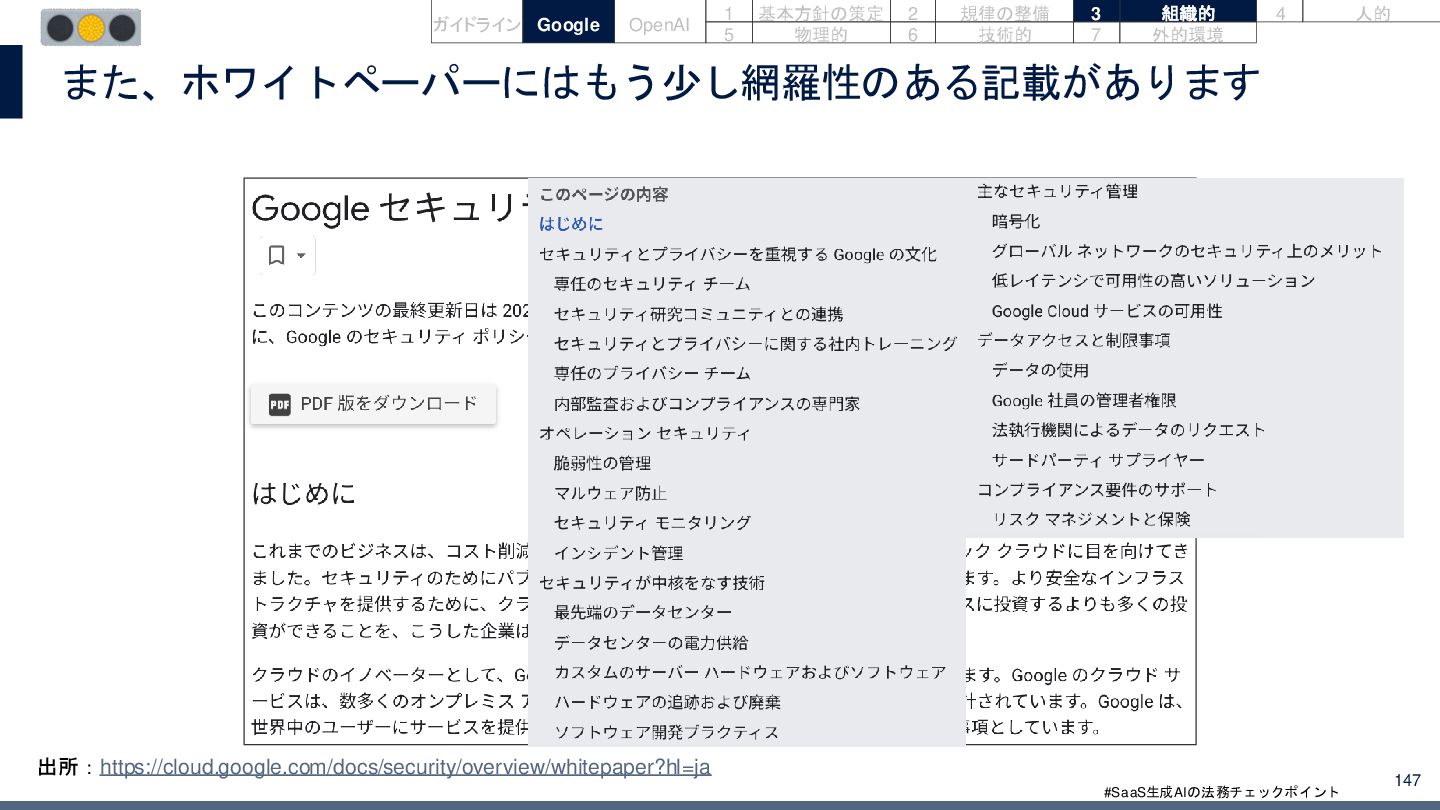1440x810 pixels.
Task: Select the 技術的 section in header
Action: tap(1004, 34)
